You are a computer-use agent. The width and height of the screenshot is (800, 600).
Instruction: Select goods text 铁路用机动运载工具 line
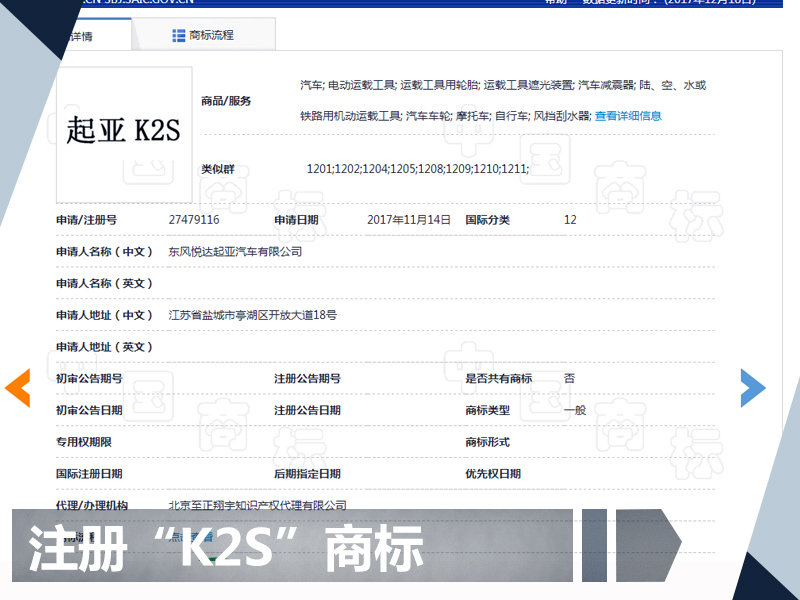point(445,116)
